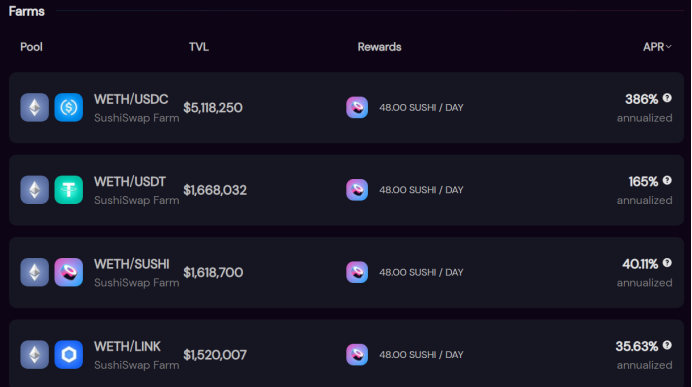Open the WETH/LINK farm pool name
Screen dimensions: 692x387
point(127,347)
